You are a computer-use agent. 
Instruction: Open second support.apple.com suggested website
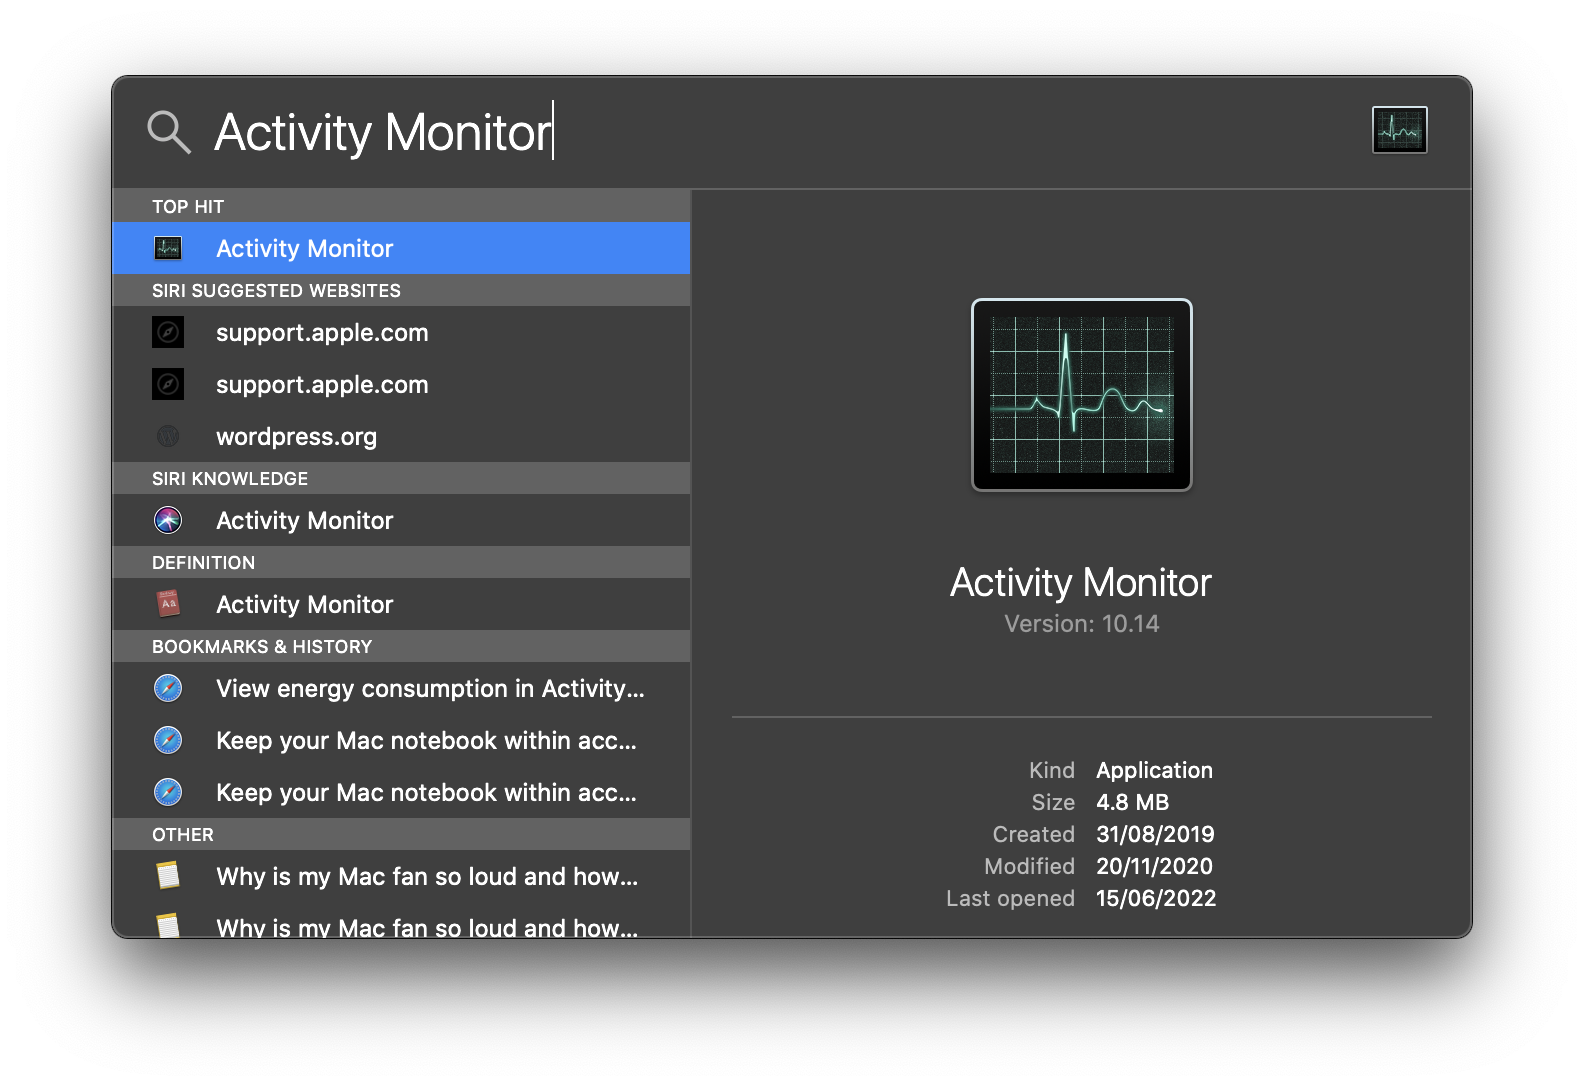(401, 384)
